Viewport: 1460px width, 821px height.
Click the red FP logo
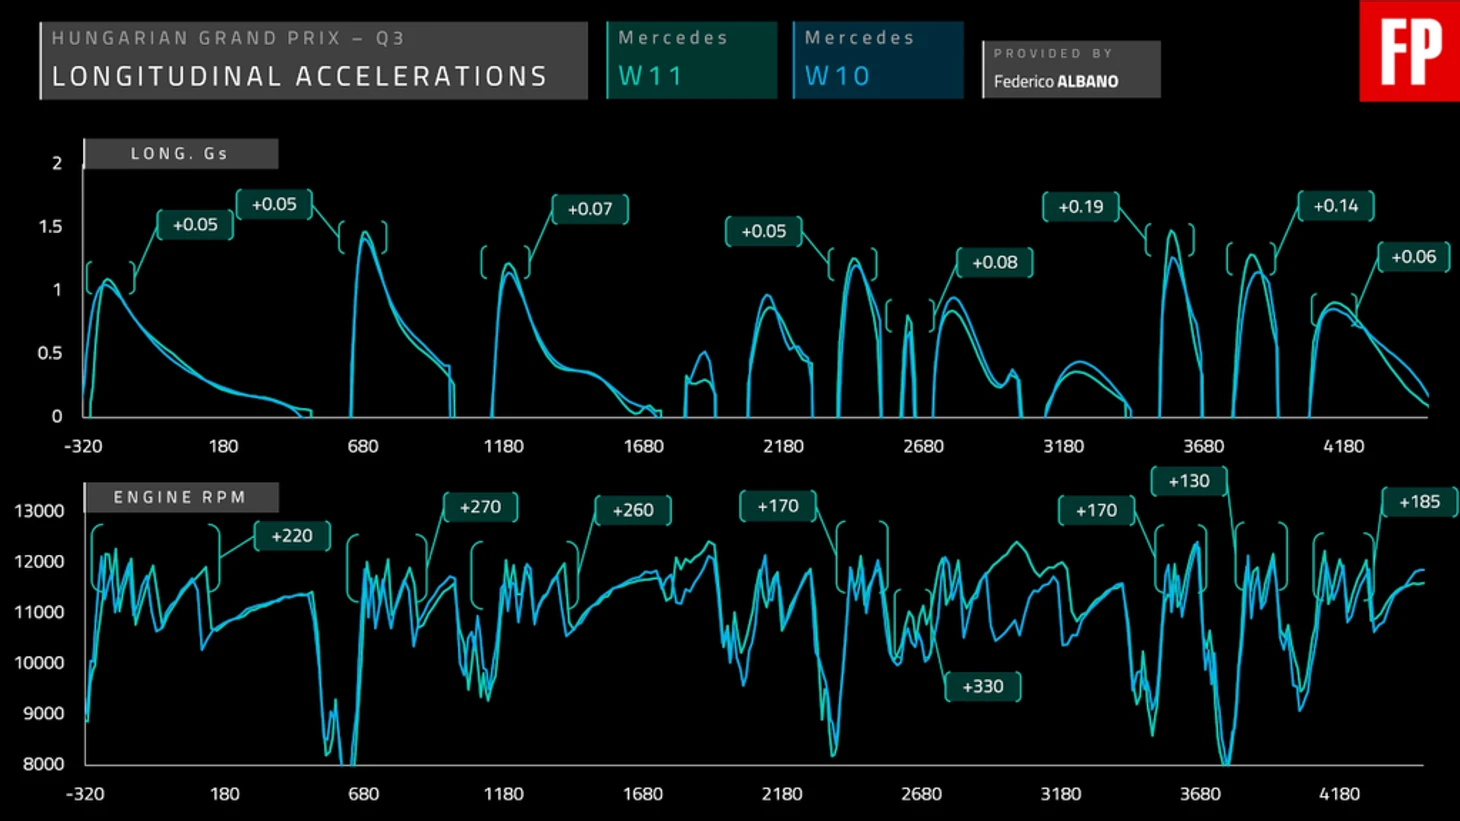1409,51
